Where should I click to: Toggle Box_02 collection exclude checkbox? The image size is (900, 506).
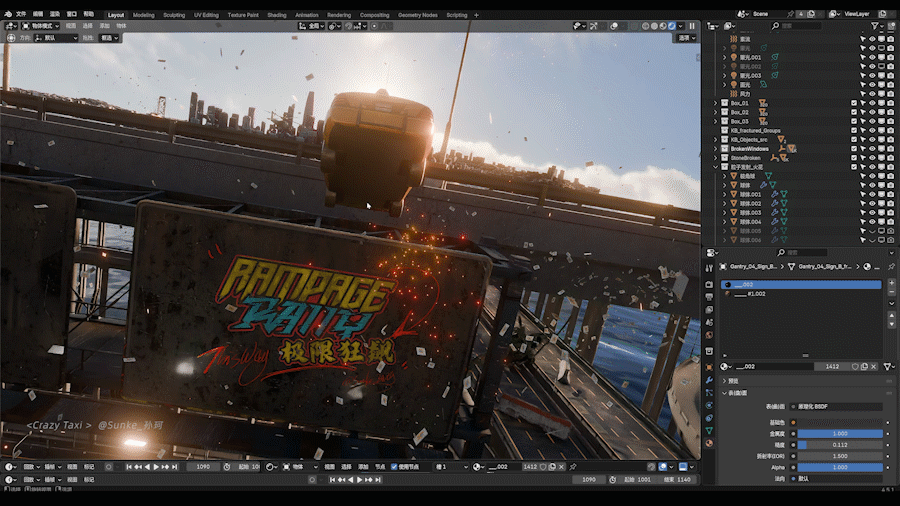tap(854, 112)
